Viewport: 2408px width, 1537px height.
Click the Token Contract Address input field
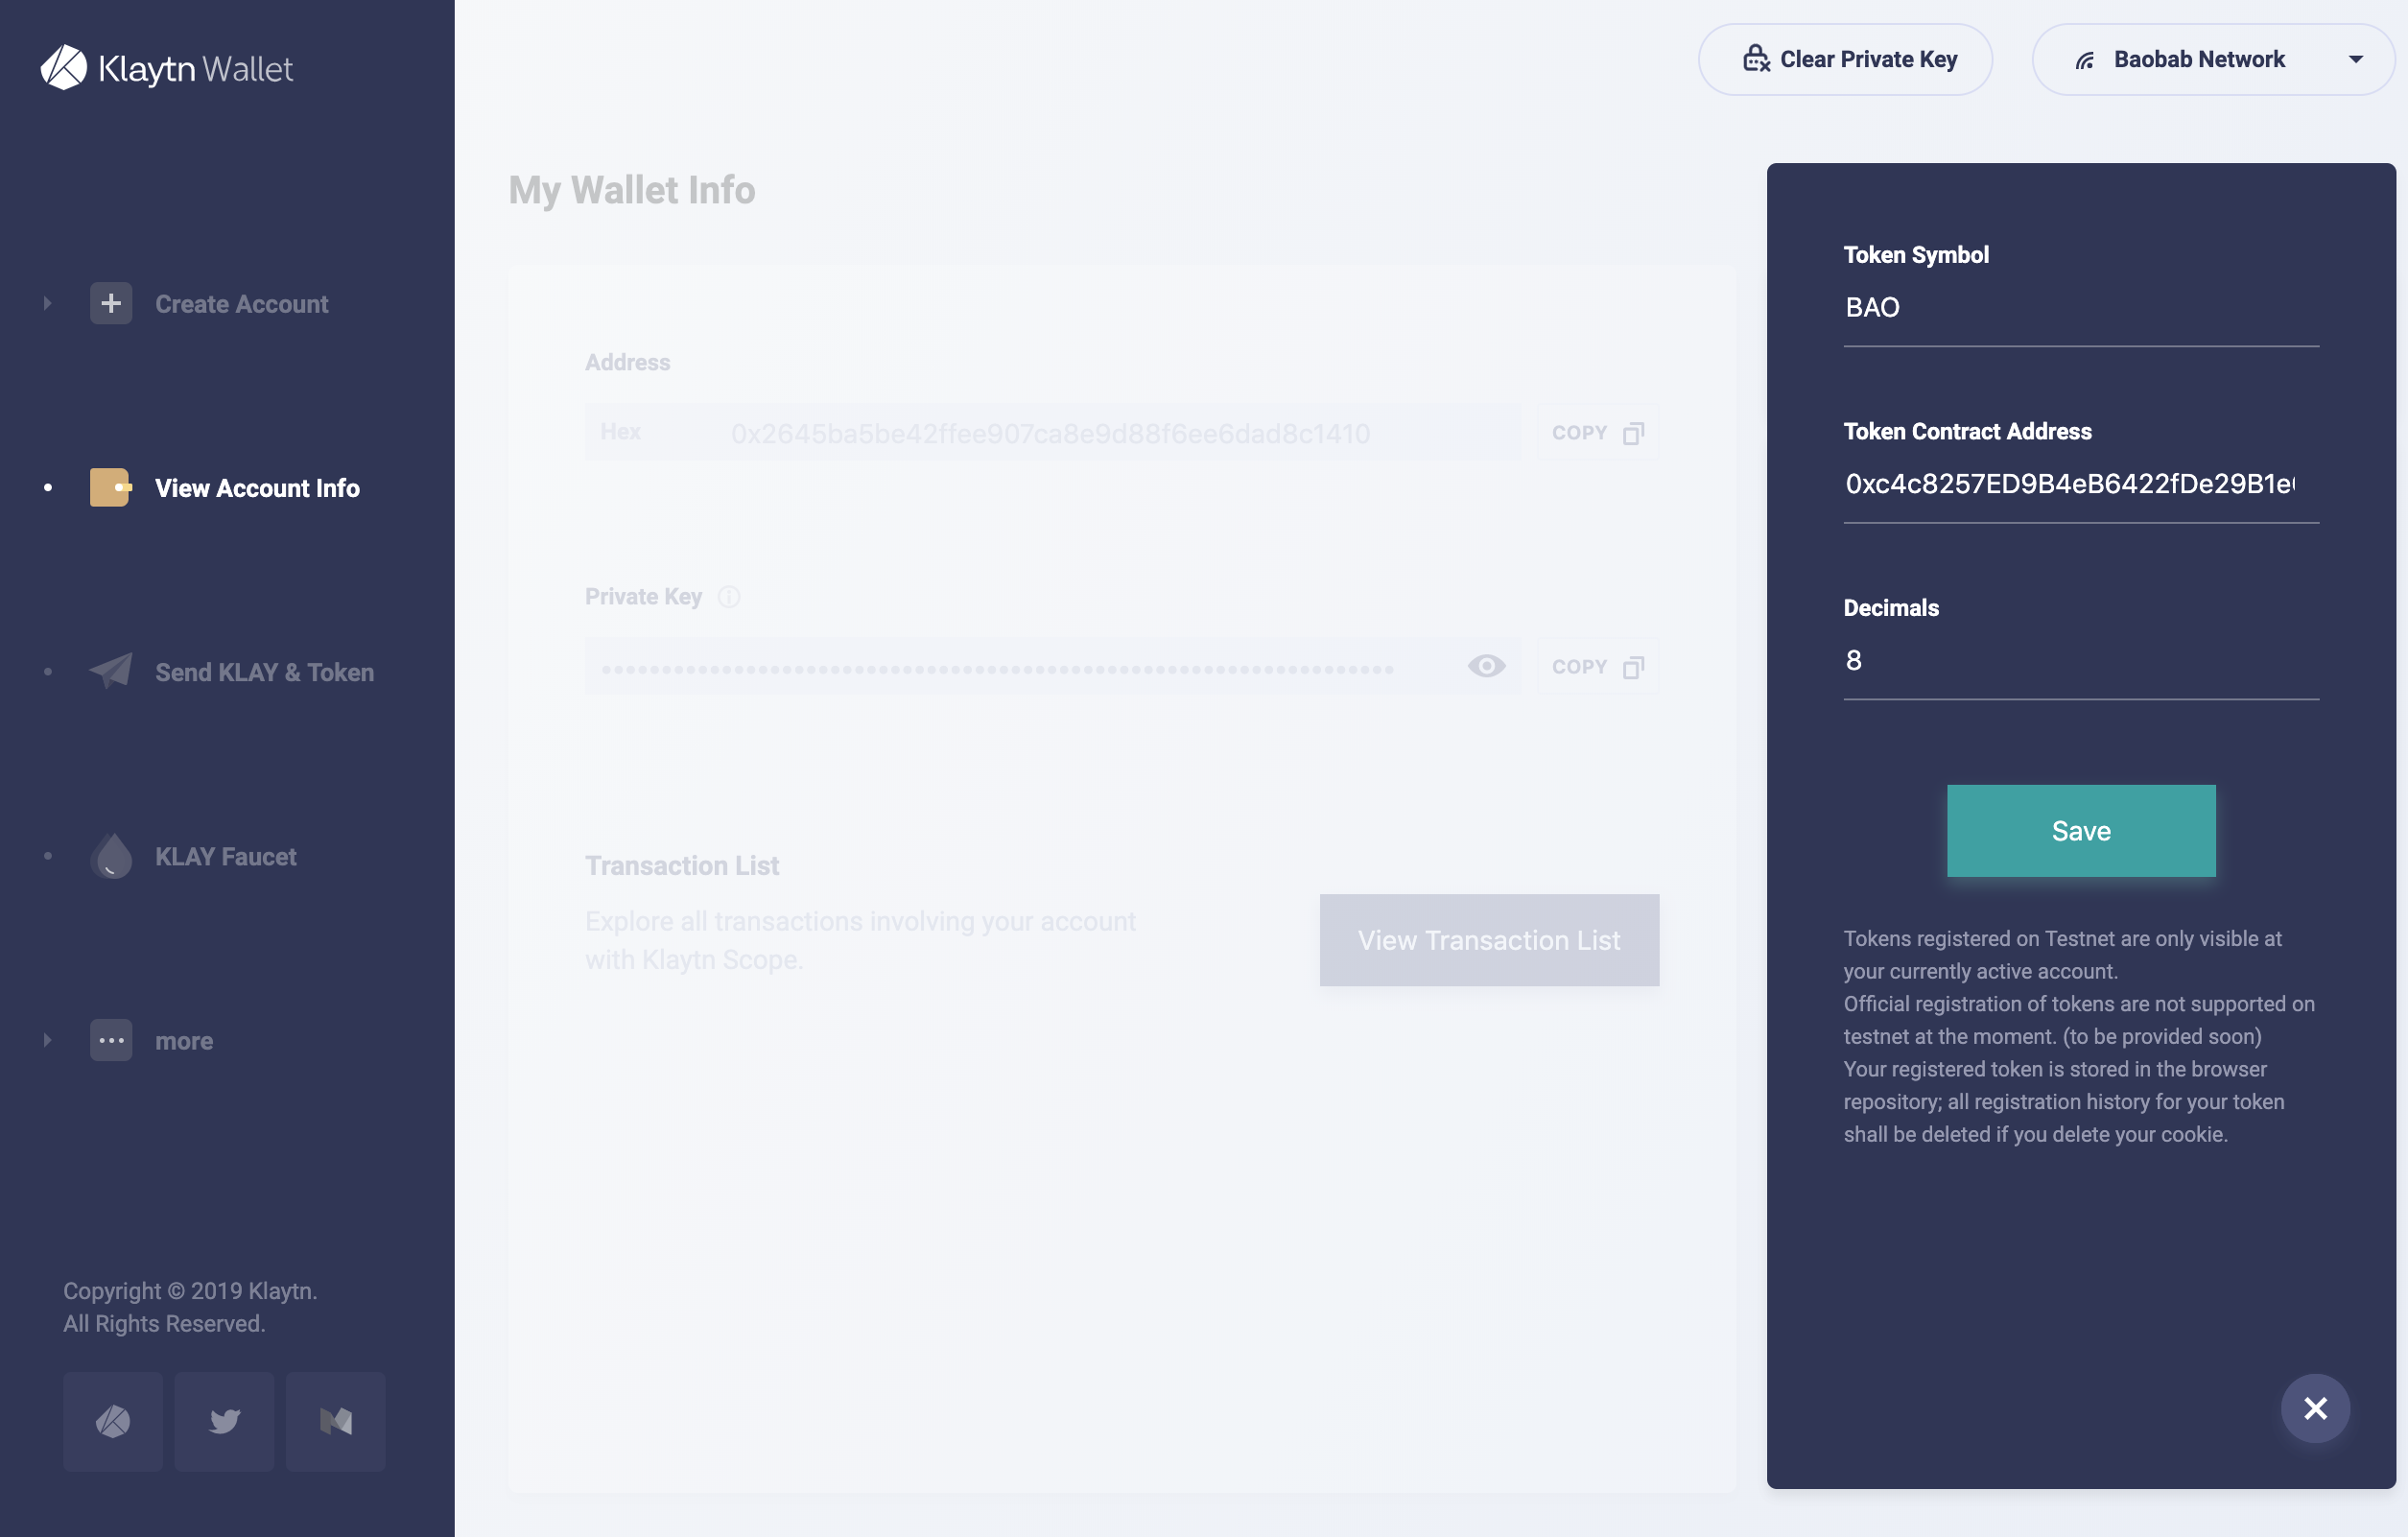[2078, 483]
